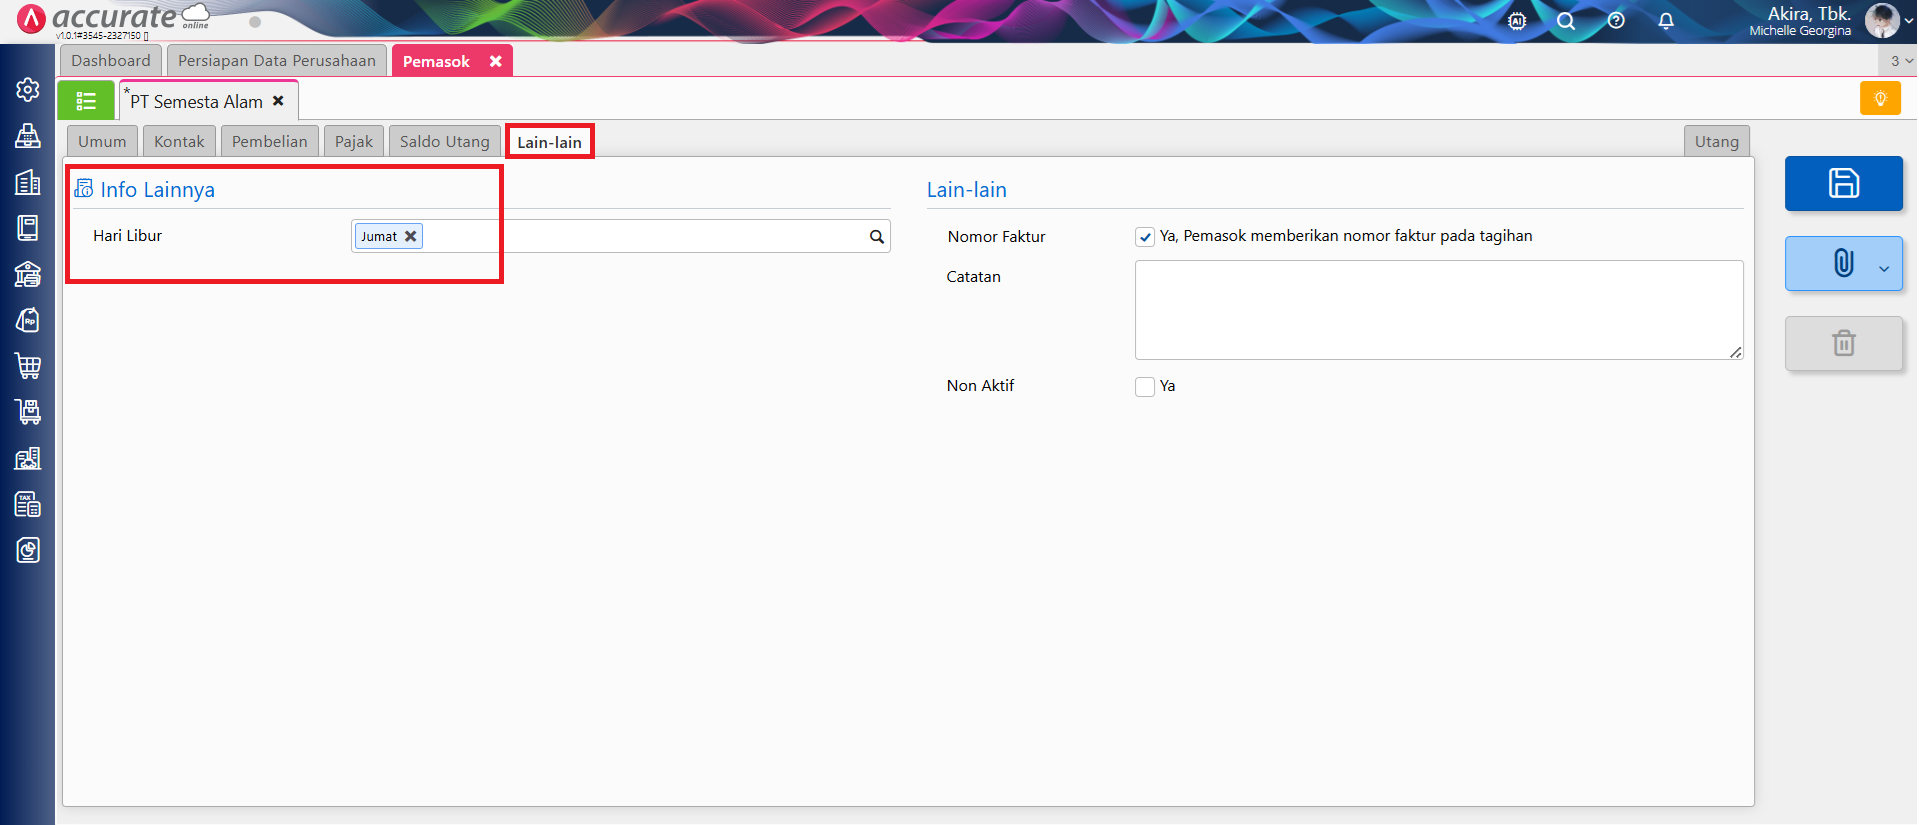
Task: Click the search magnifier in top bar
Action: [x=1566, y=21]
